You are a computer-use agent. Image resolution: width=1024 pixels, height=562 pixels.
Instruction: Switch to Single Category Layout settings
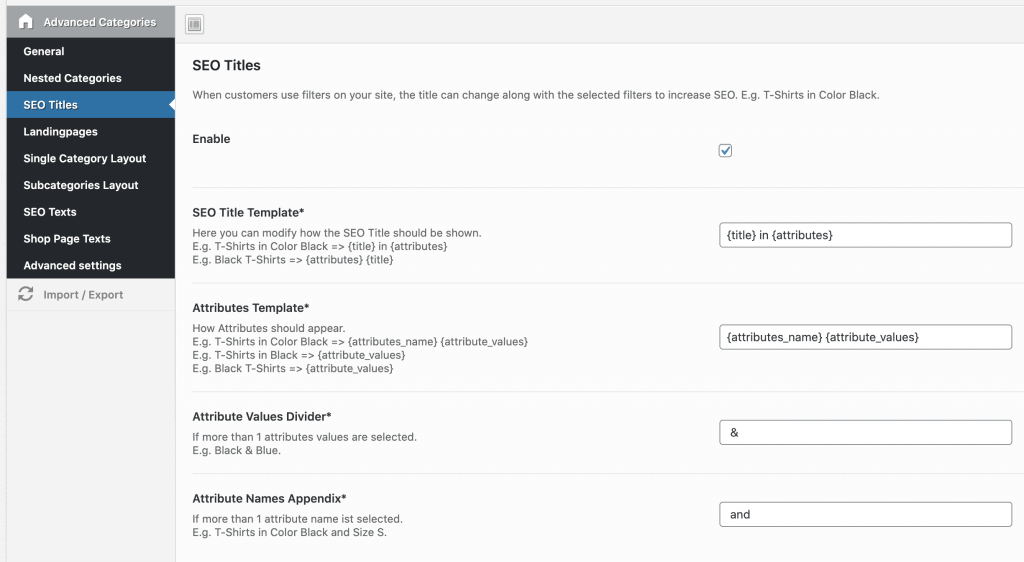point(85,159)
